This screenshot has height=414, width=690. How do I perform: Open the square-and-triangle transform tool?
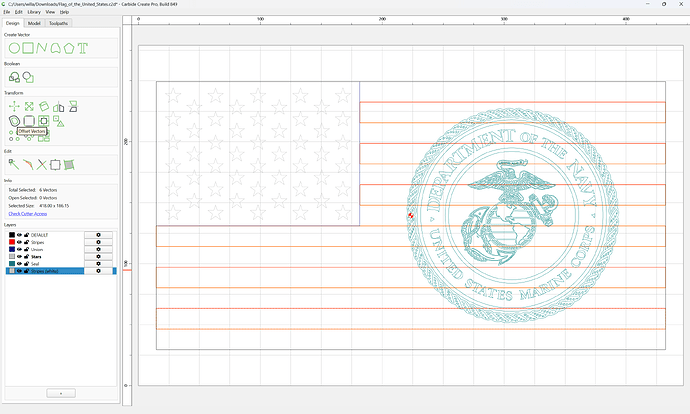59,121
